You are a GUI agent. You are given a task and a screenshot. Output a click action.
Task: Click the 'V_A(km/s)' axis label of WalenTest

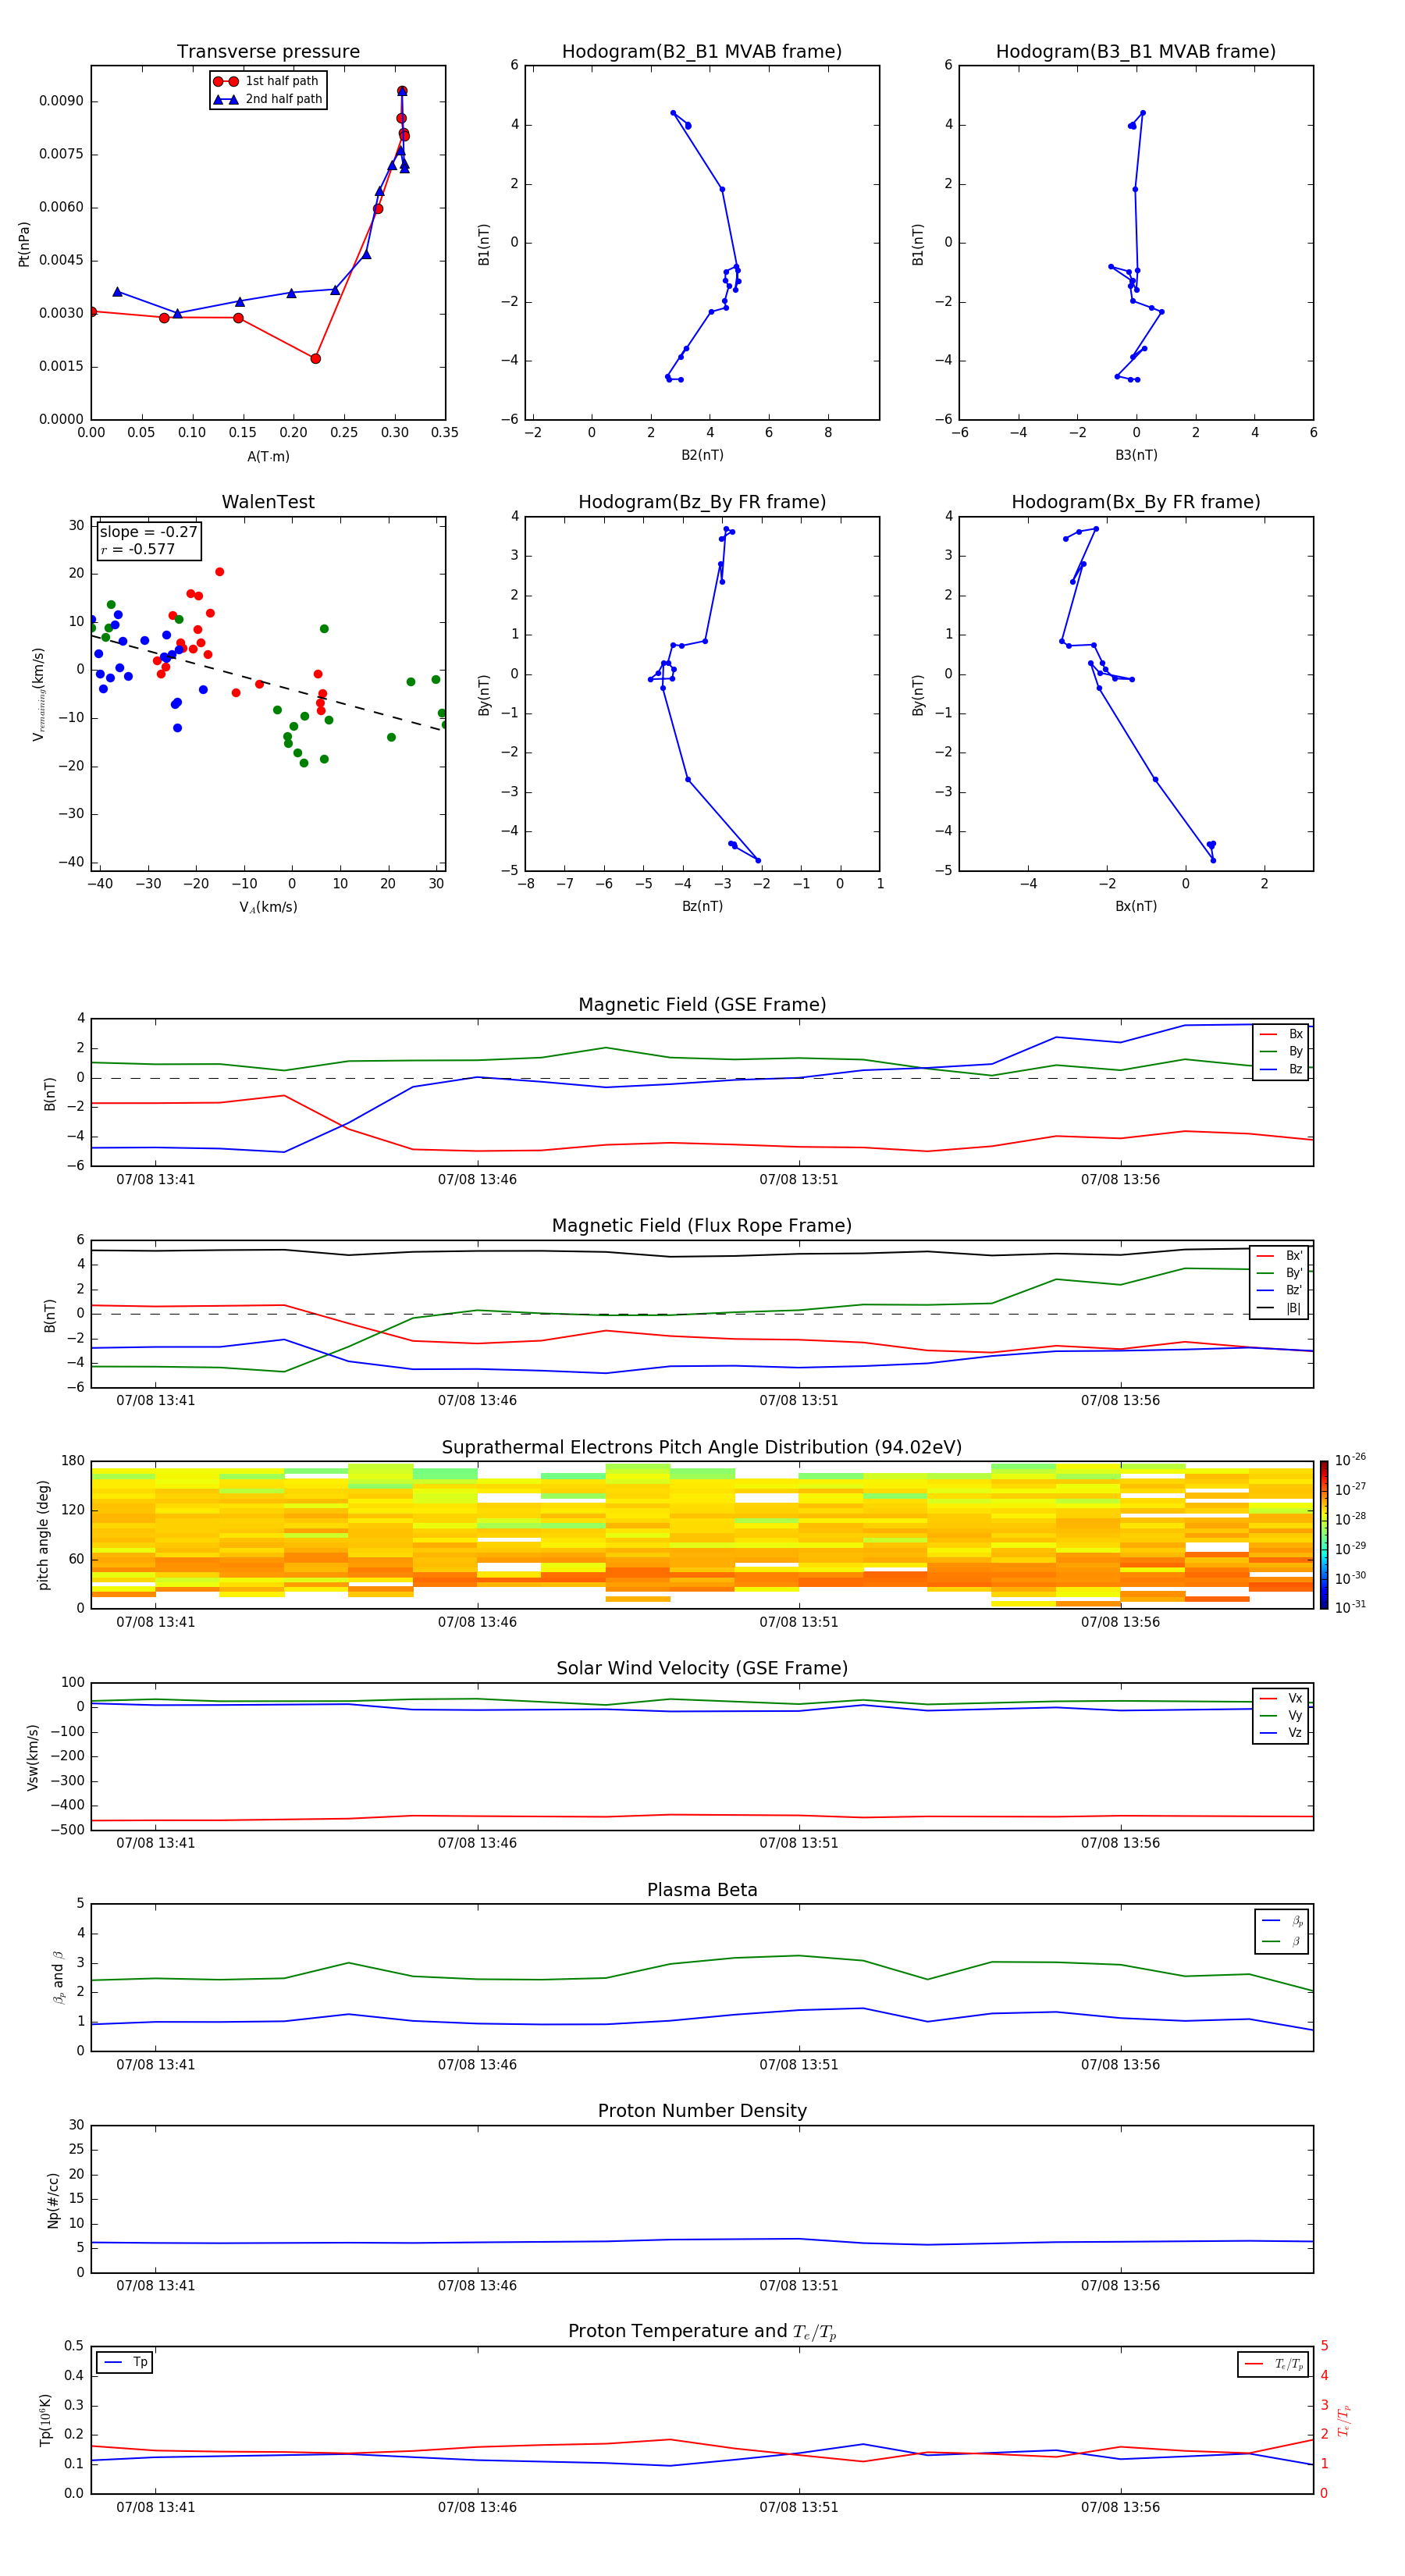click(x=268, y=907)
